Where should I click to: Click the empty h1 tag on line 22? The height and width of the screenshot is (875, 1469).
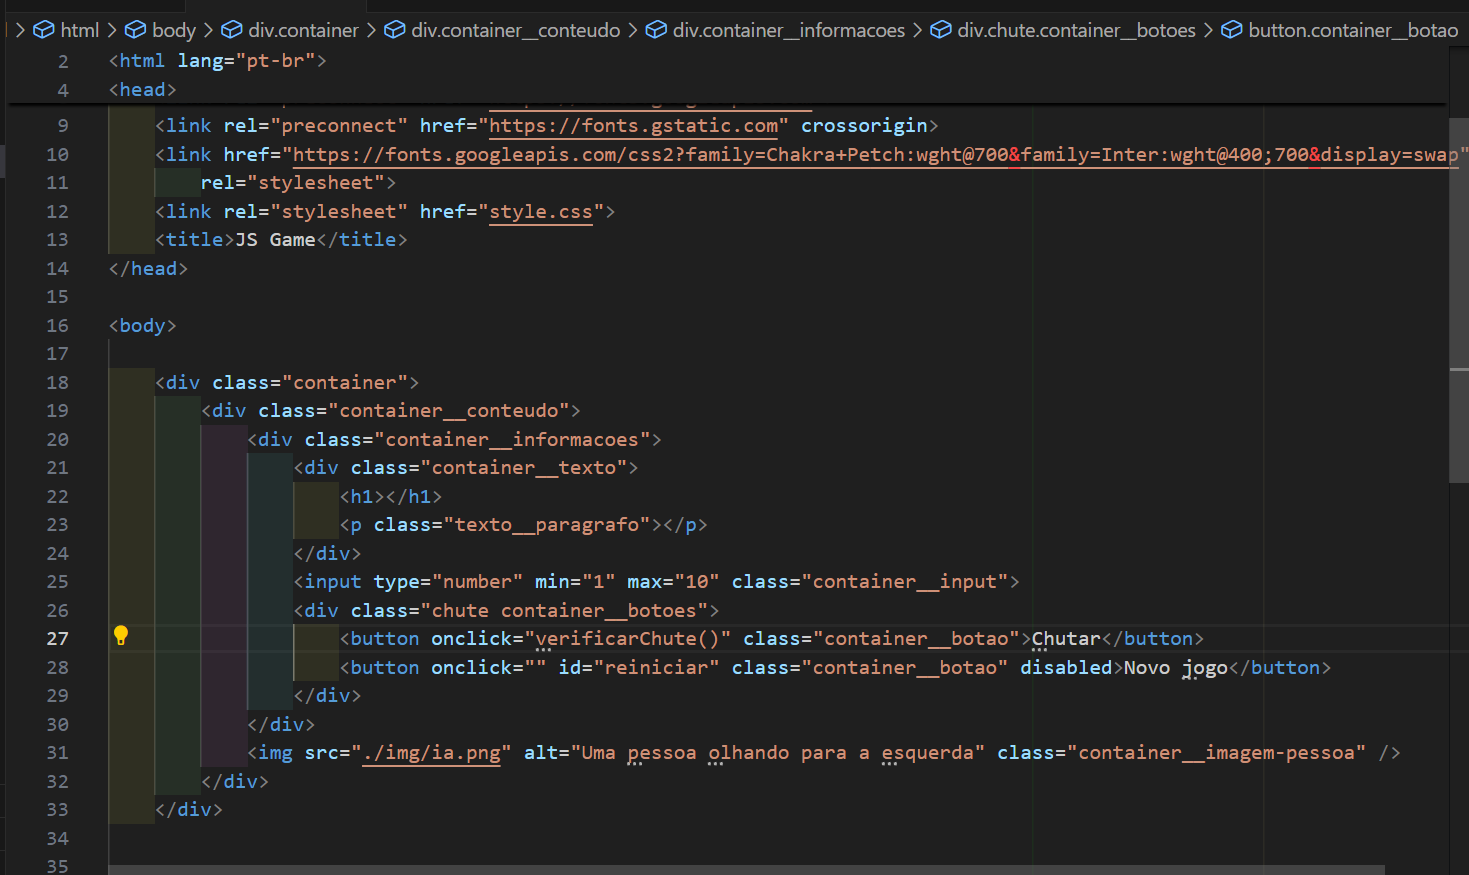click(391, 497)
